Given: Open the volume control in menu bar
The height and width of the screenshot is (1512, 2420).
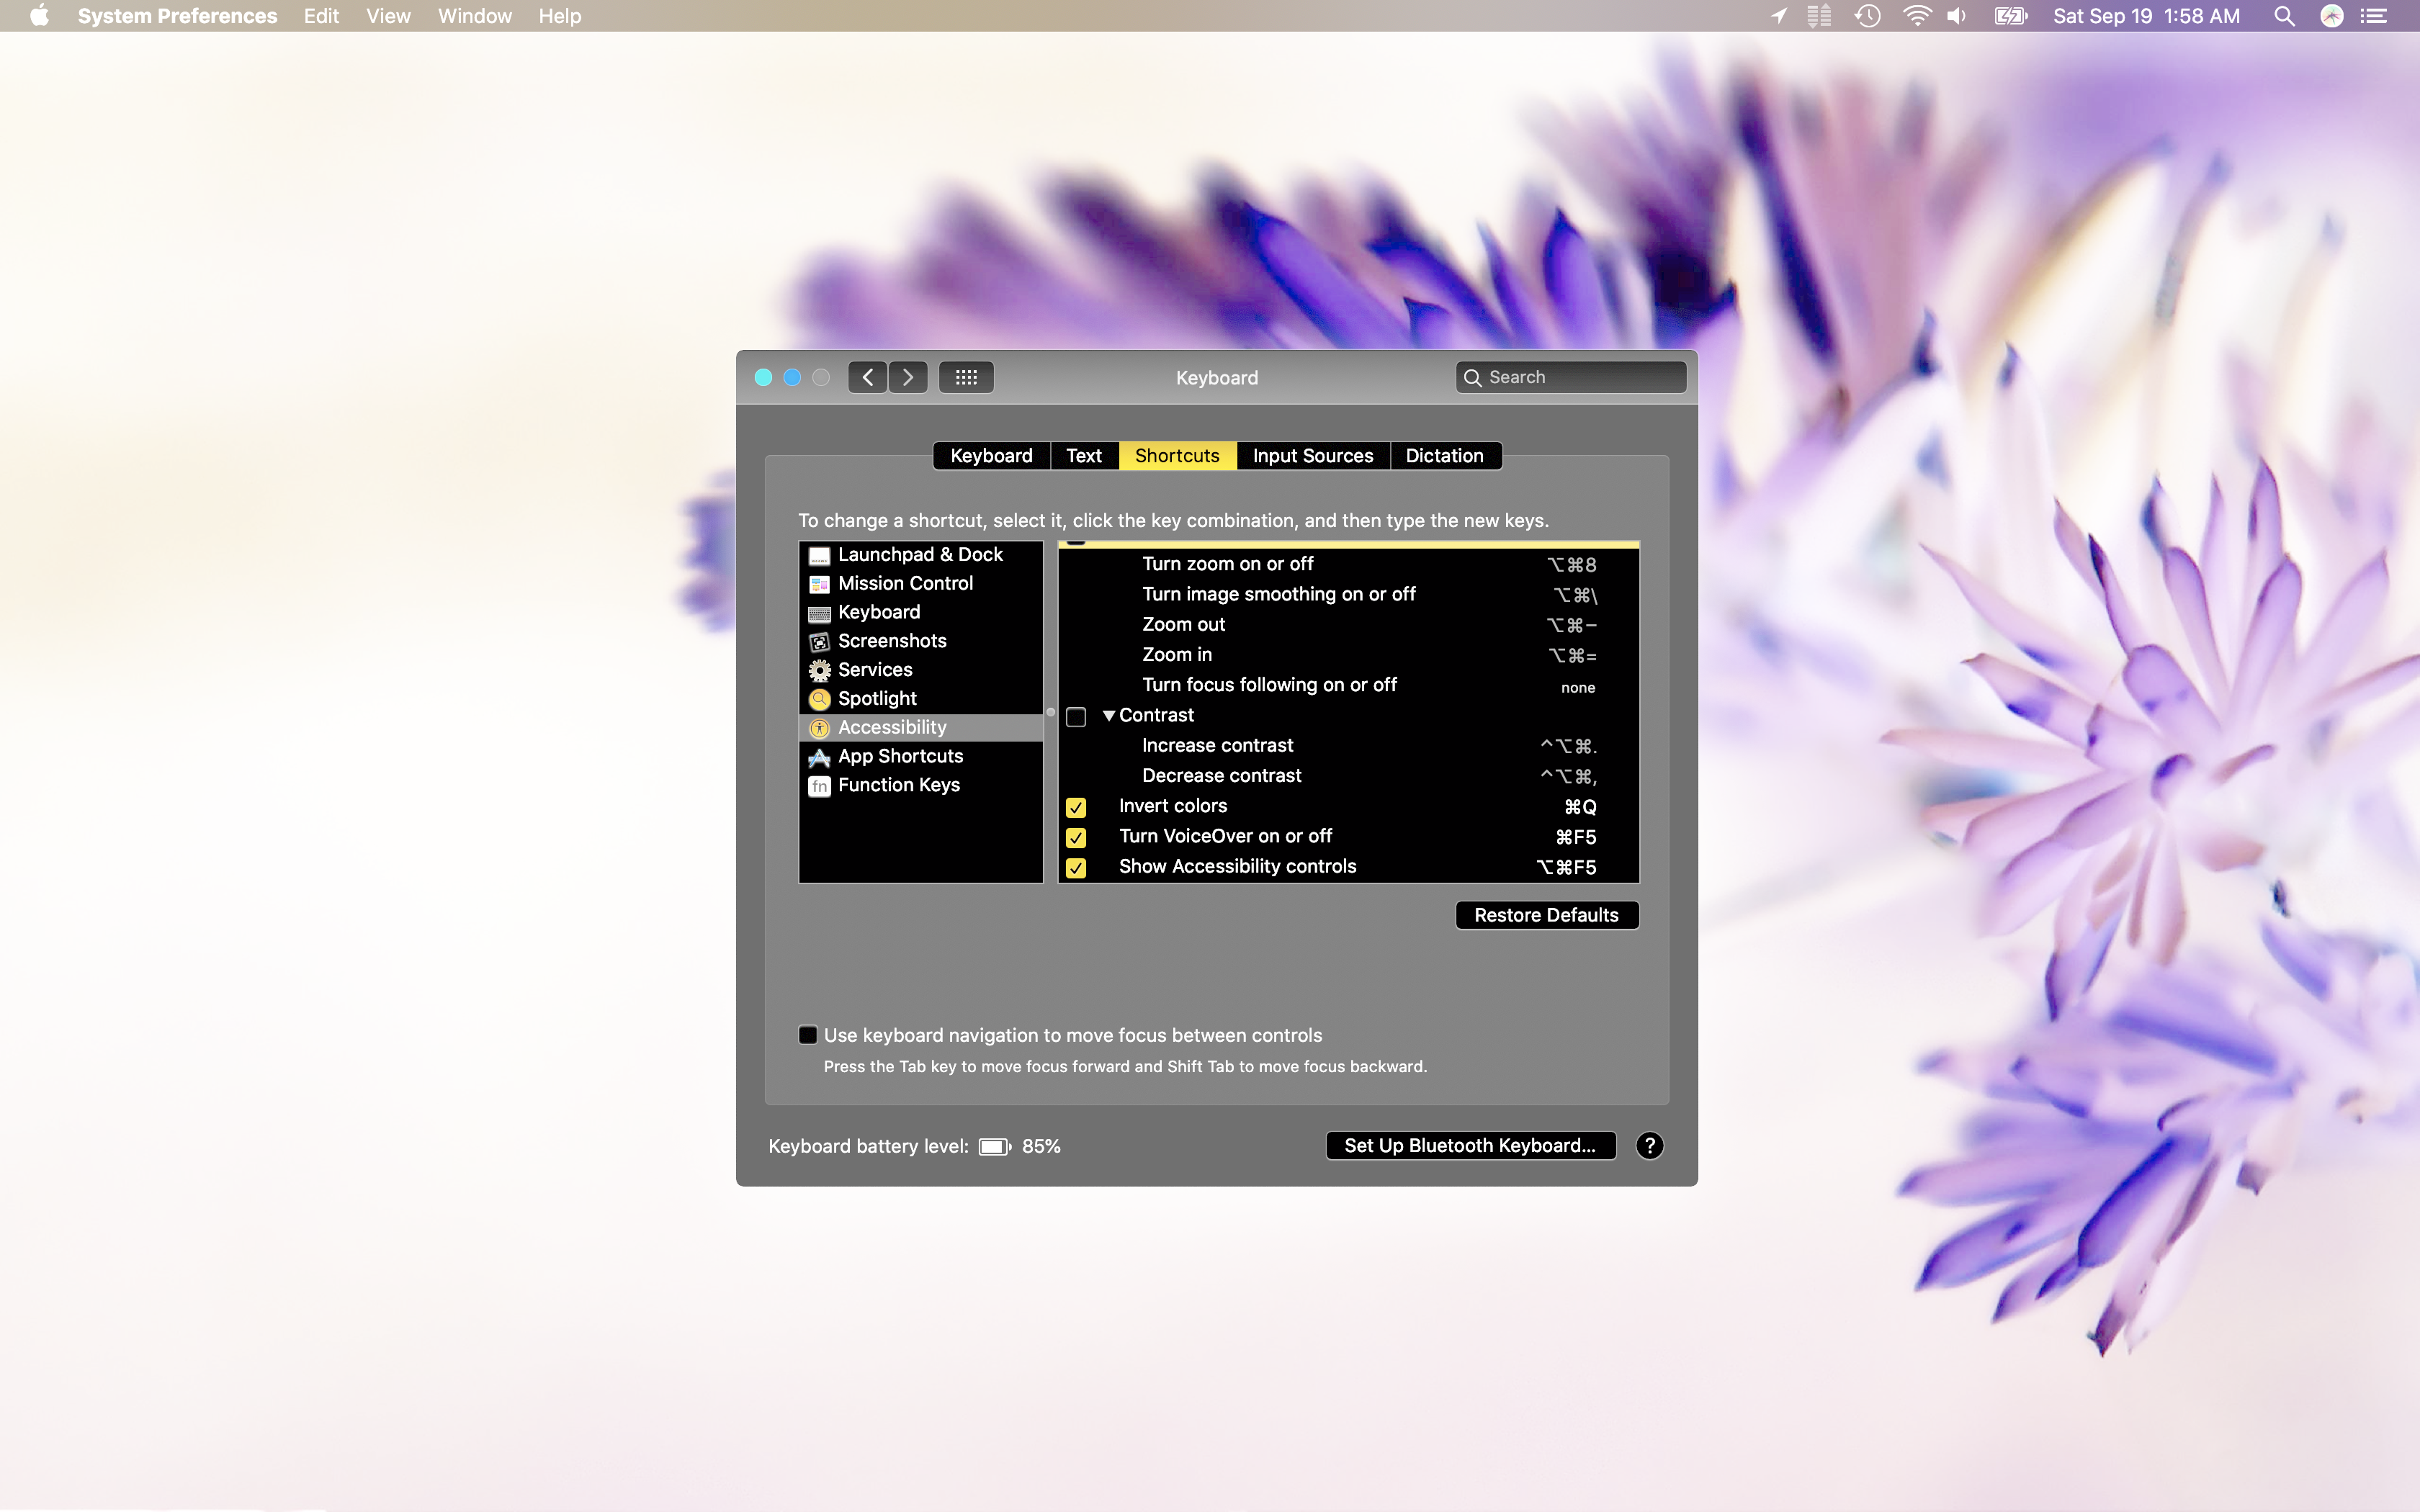Looking at the screenshot, I should pyautogui.click(x=1957, y=16).
